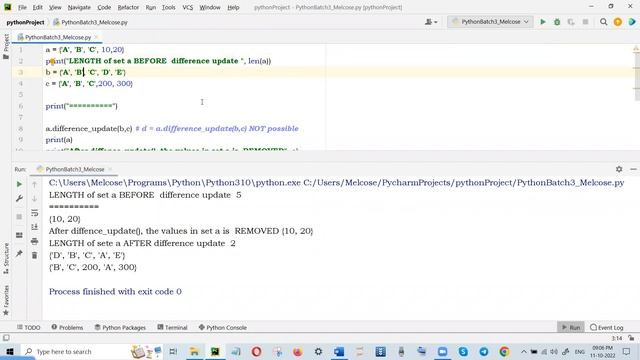The height and width of the screenshot is (360, 640).
Task: Open the Tools menu
Action: pyautogui.click(x=168, y=7)
